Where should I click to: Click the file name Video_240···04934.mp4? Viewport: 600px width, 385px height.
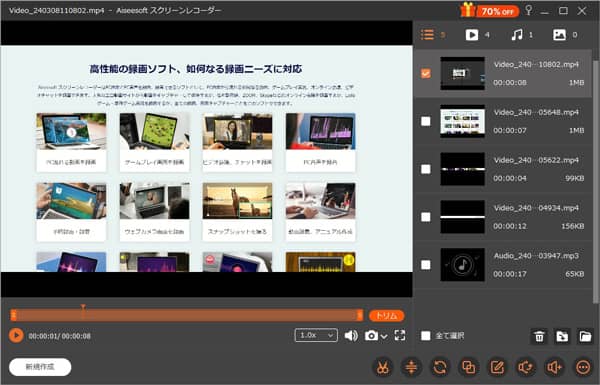point(536,208)
